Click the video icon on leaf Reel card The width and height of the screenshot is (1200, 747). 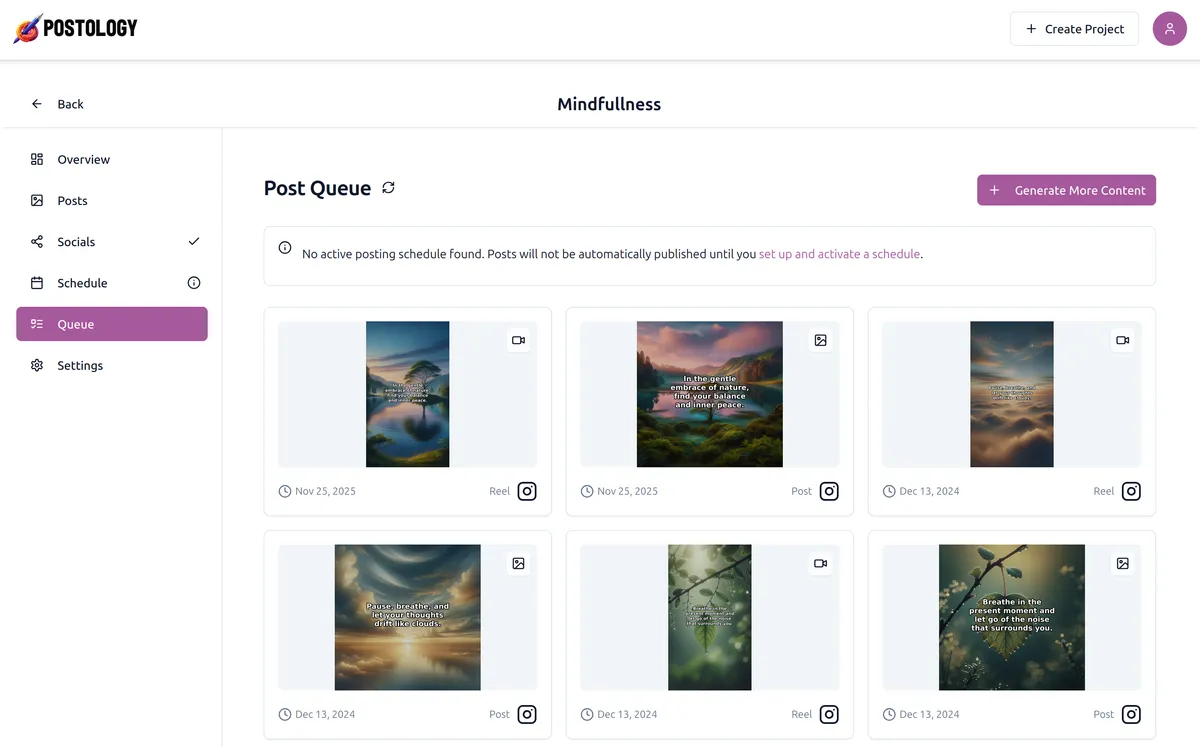820,563
